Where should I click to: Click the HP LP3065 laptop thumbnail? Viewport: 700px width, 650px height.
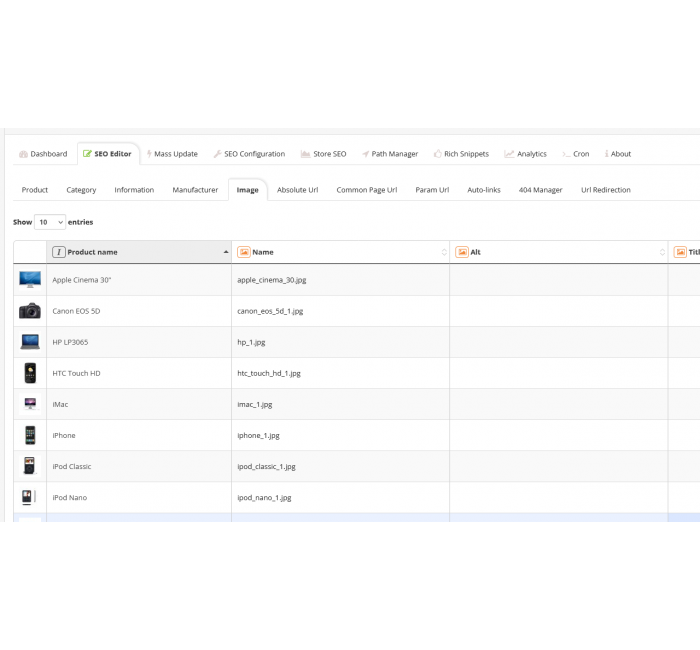pos(30,342)
